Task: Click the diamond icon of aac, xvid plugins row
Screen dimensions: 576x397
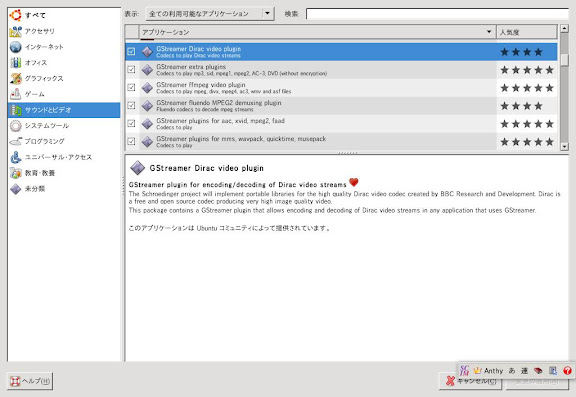Action: (x=147, y=124)
